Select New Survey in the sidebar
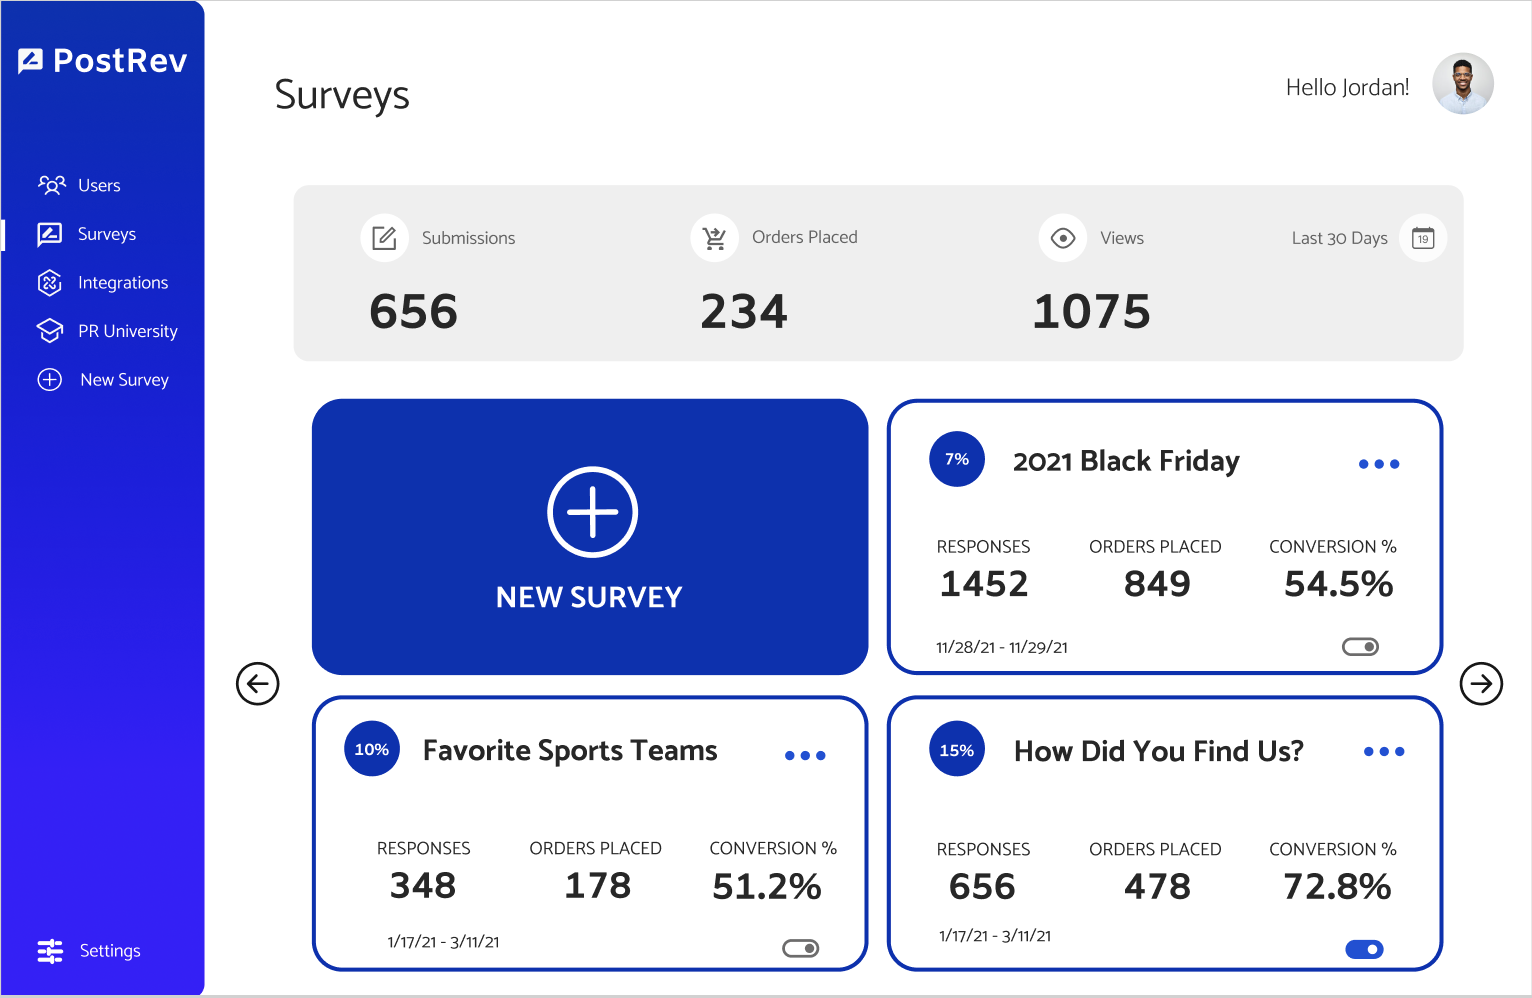The height and width of the screenshot is (998, 1532). coord(124,380)
